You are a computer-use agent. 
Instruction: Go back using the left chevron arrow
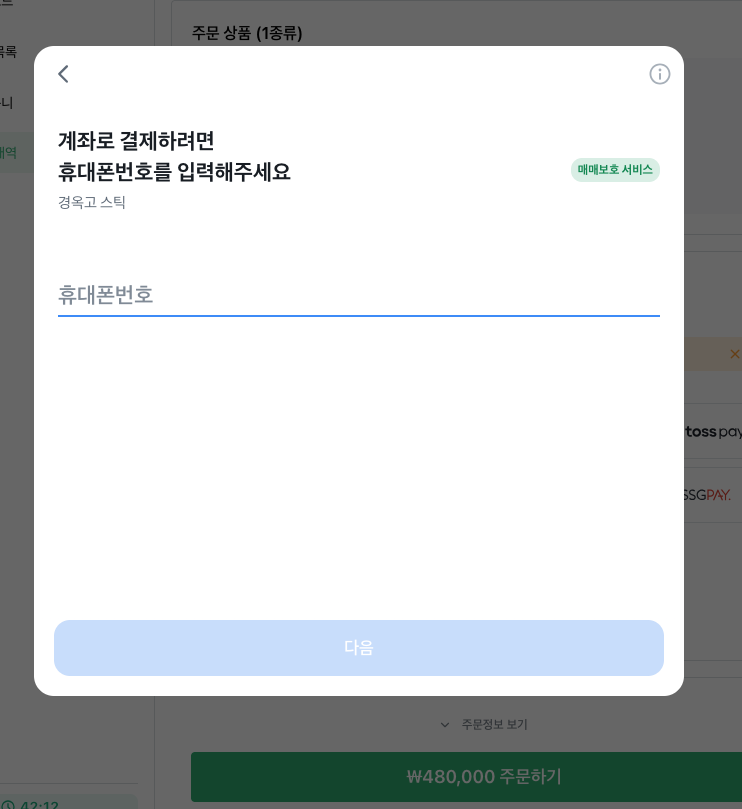[x=63, y=74]
